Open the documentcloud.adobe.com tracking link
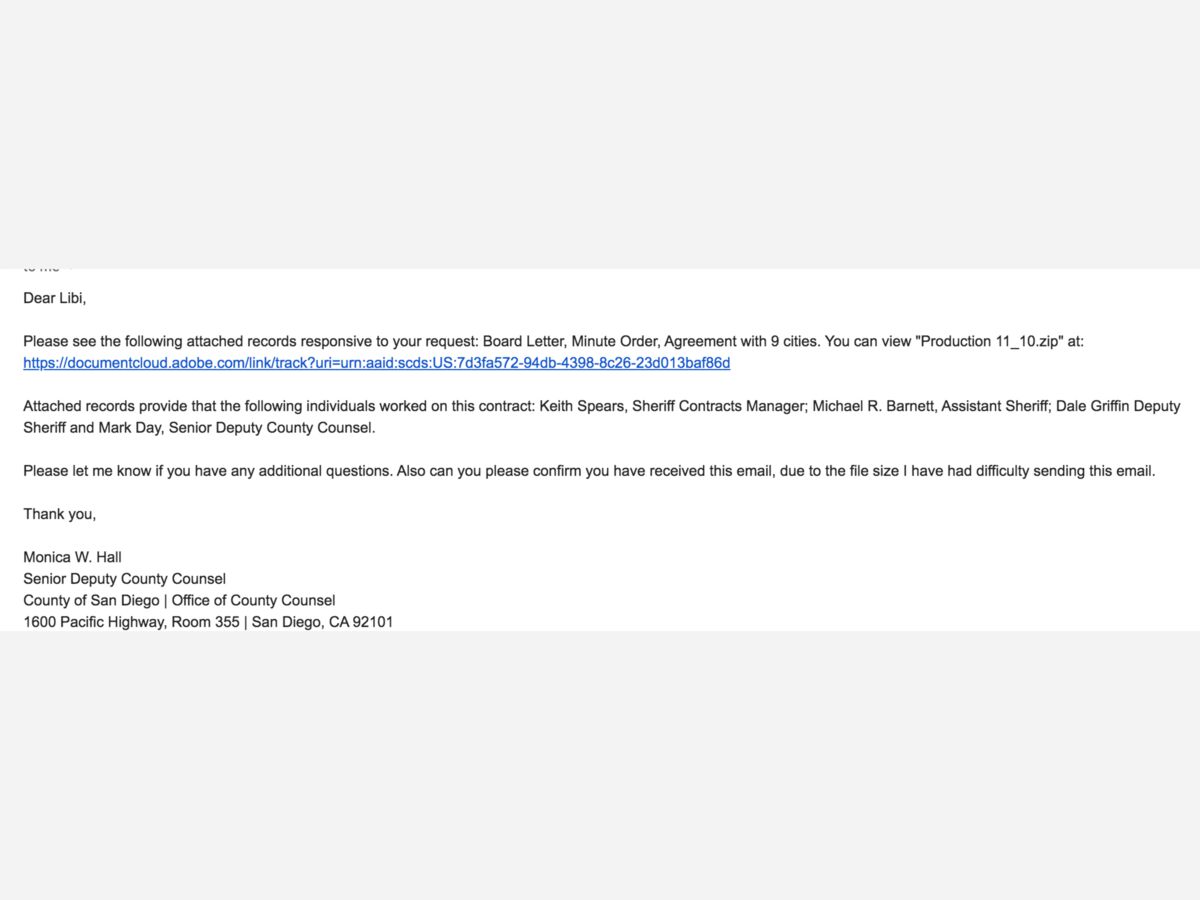This screenshot has width=1200, height=900. [377, 363]
